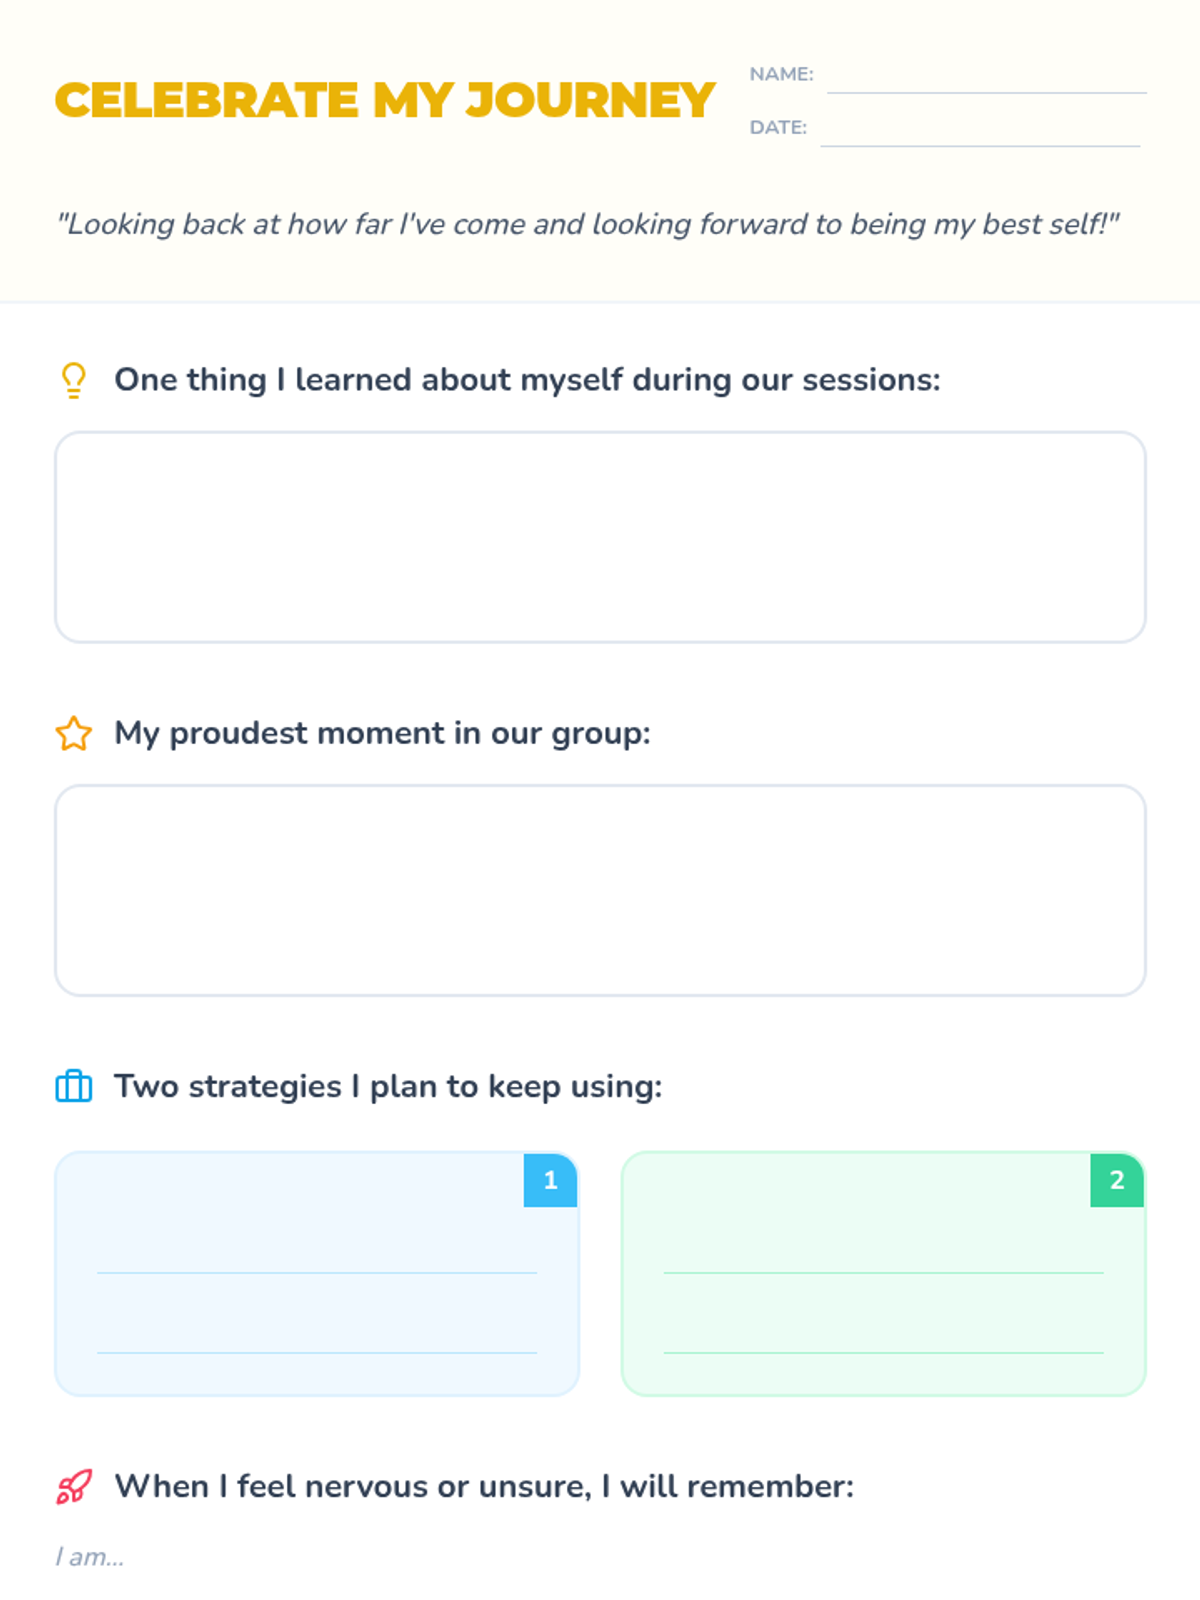This screenshot has width=1200, height=1600.
Task: Click the 'When I feel nervous or unsure' heading
Action: pyautogui.click(x=484, y=1487)
